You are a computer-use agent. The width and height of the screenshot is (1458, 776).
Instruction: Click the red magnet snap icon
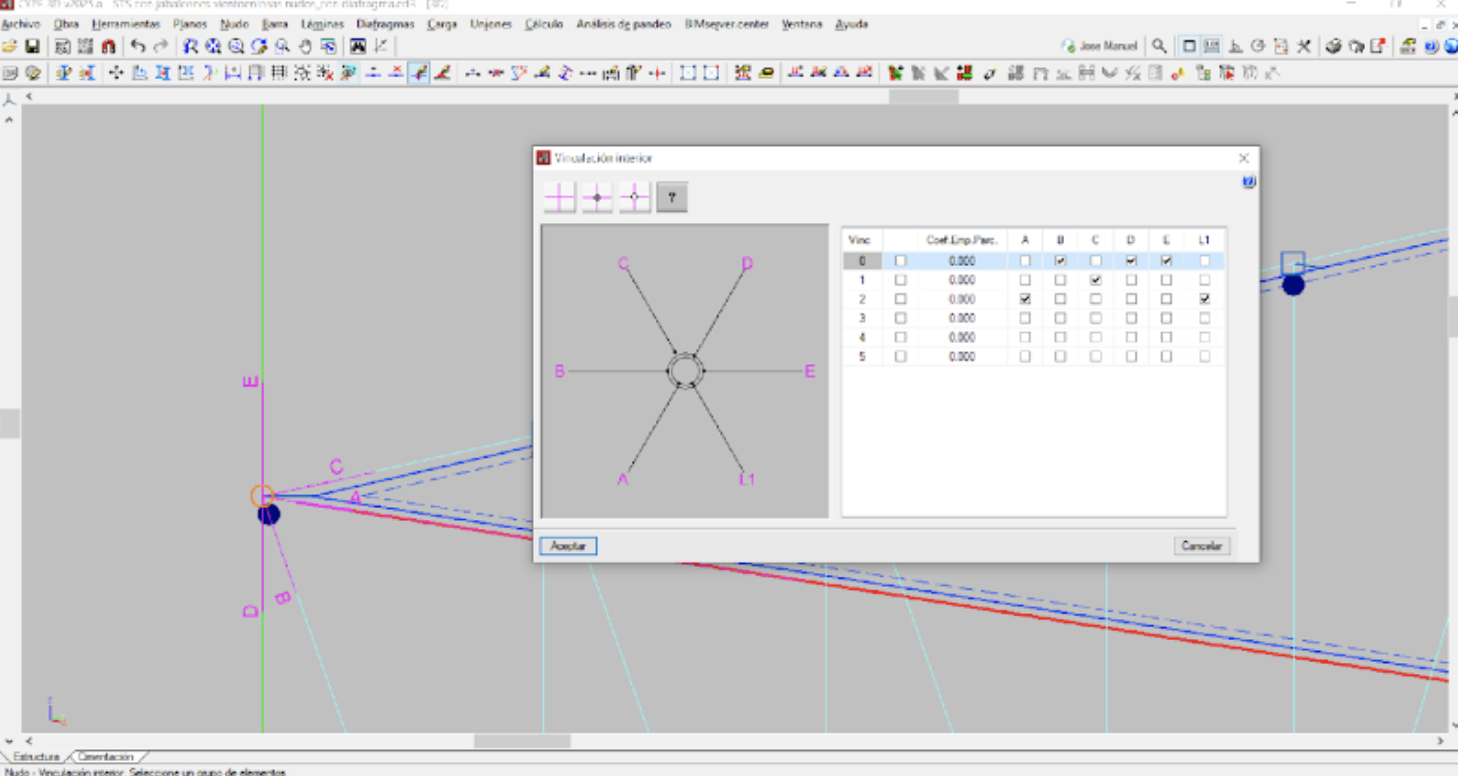coord(108,46)
